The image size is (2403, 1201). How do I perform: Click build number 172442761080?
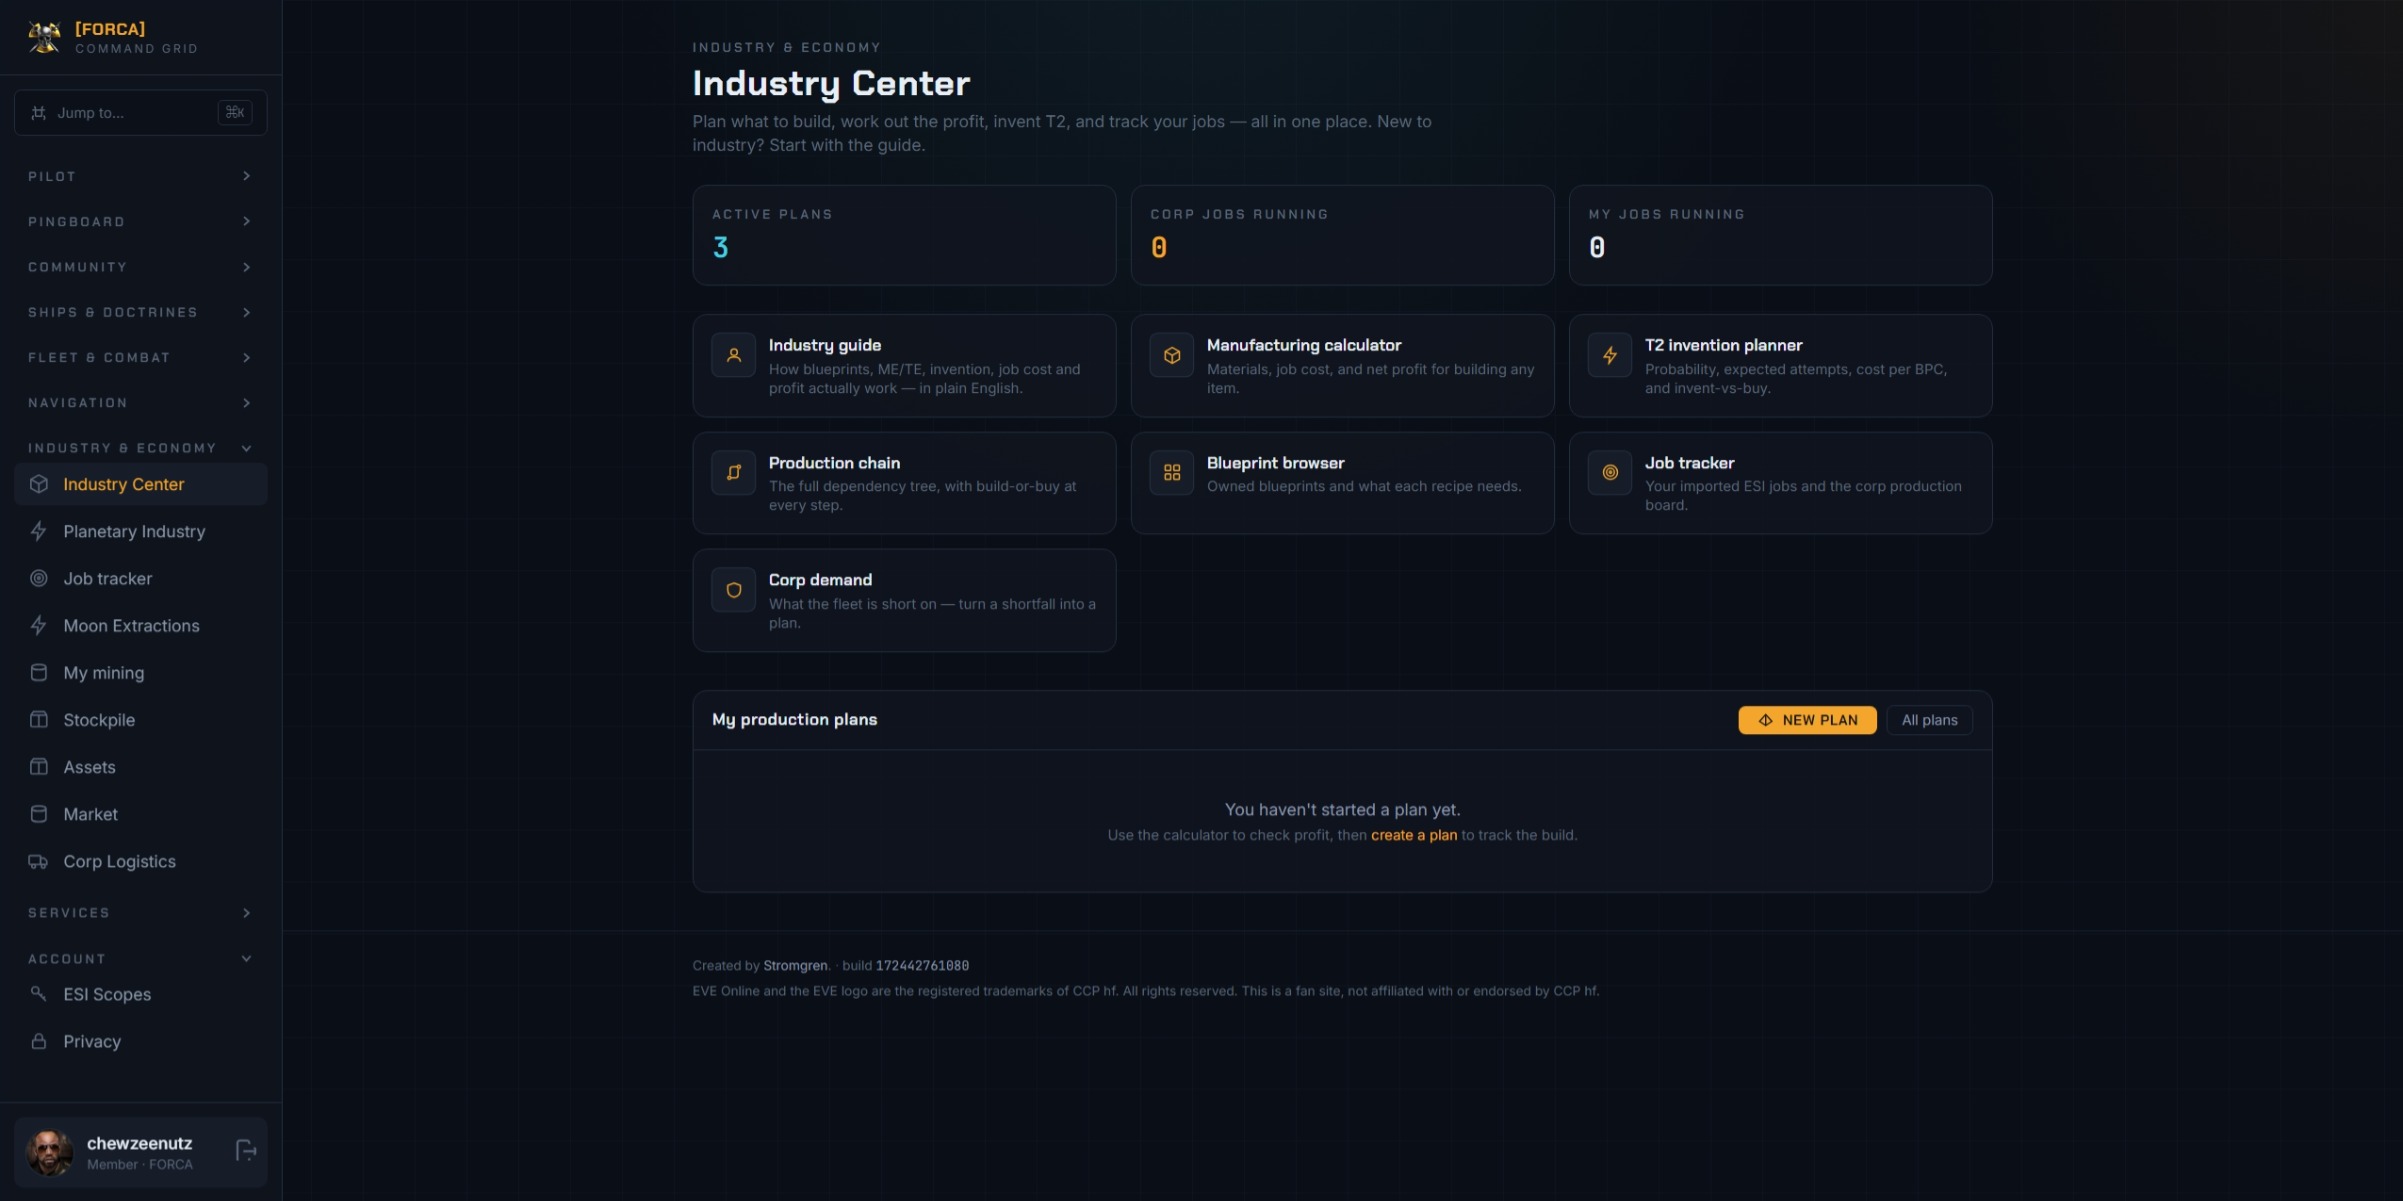[x=922, y=965]
